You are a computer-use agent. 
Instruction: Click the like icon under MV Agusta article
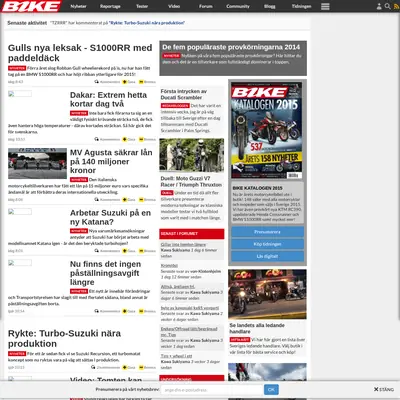124,200
